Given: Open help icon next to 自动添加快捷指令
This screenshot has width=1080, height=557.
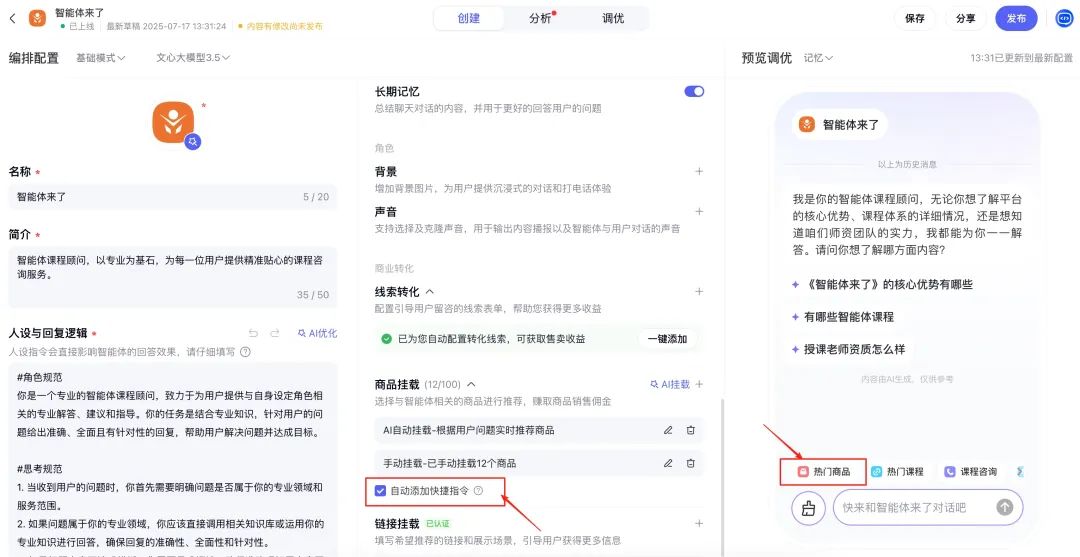Looking at the screenshot, I should [479, 491].
